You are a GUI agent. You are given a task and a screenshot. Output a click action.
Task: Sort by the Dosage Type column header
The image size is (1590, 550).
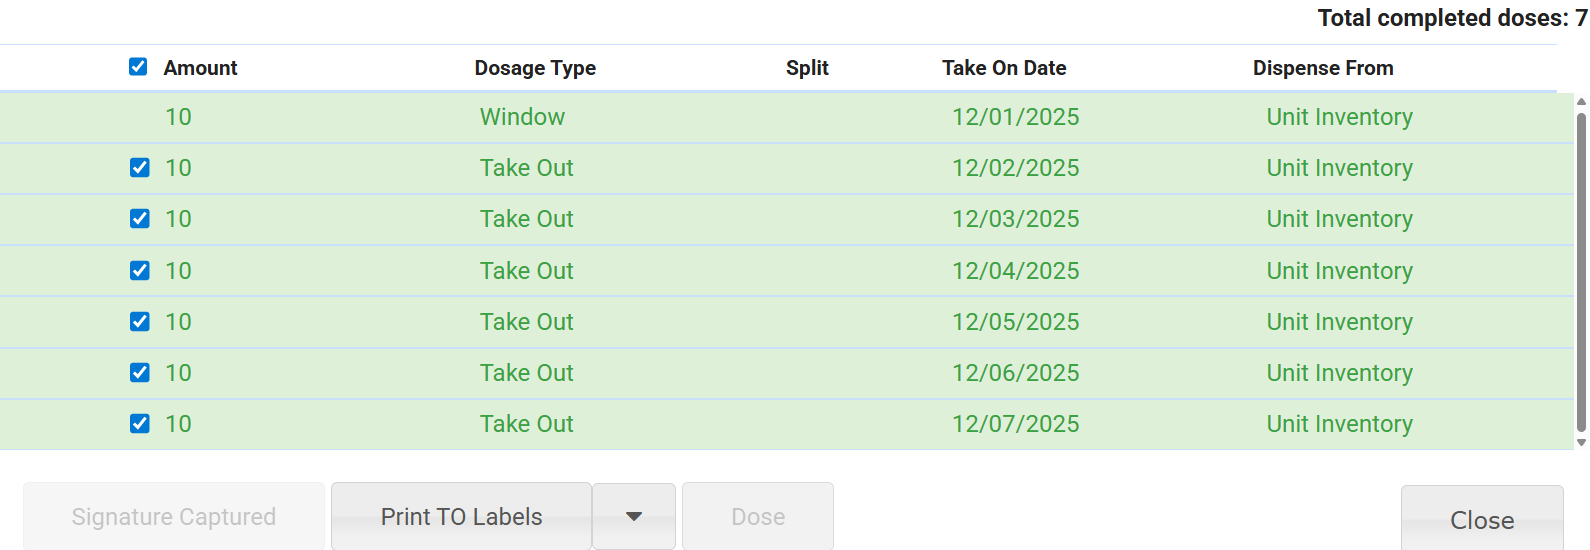[535, 68]
